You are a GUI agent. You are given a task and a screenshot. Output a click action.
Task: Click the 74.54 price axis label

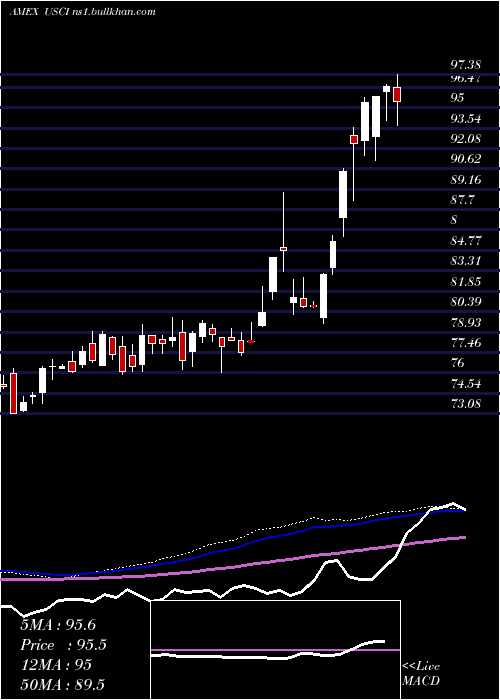[465, 384]
